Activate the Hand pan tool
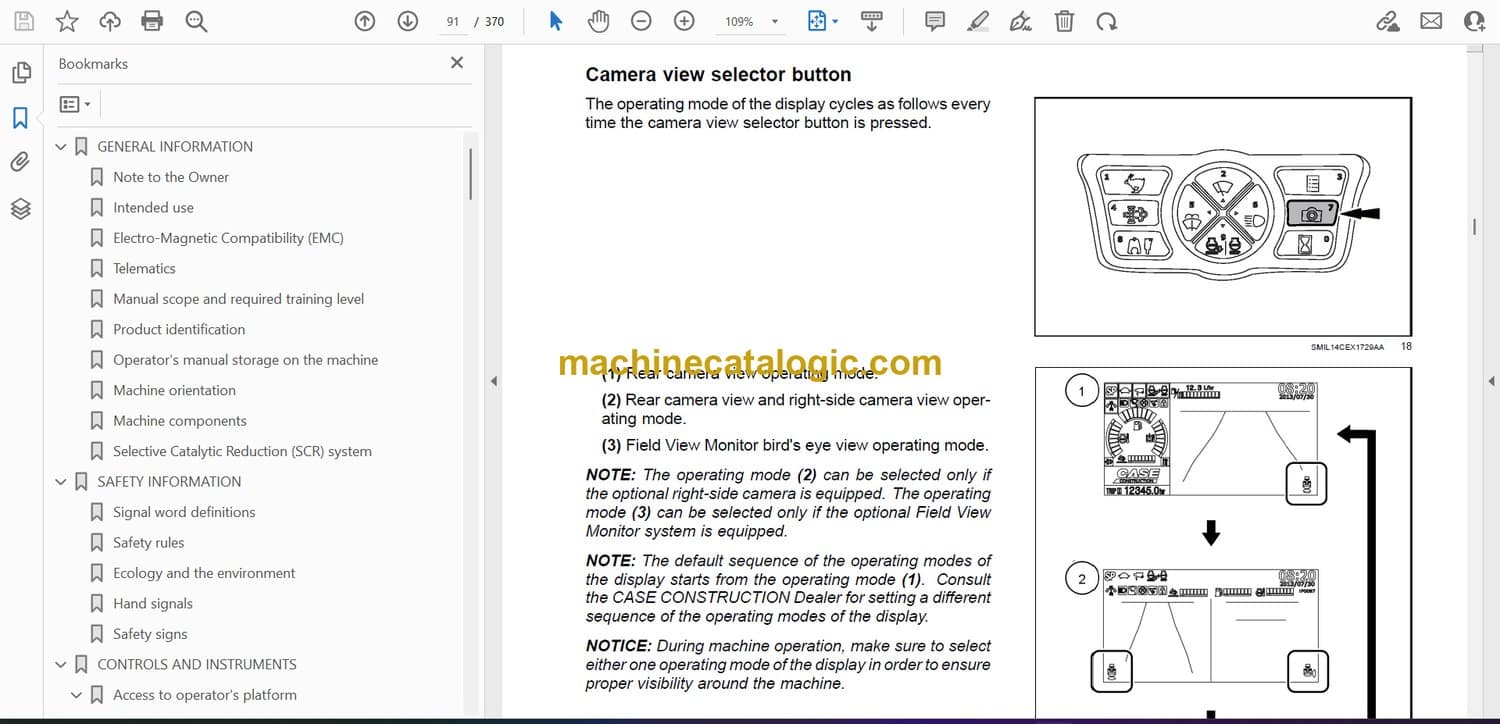This screenshot has width=1500, height=724. pyautogui.click(x=598, y=21)
